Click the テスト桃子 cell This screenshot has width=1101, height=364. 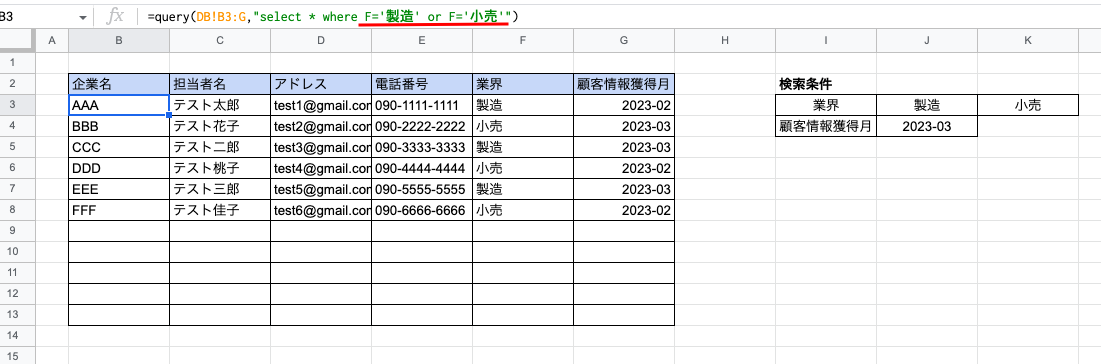220,169
